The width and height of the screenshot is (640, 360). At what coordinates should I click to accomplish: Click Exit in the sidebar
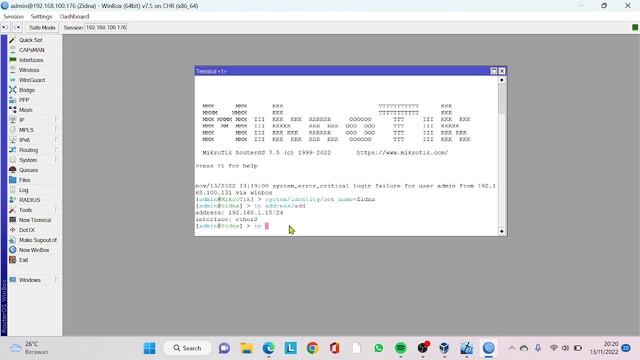coord(23,260)
